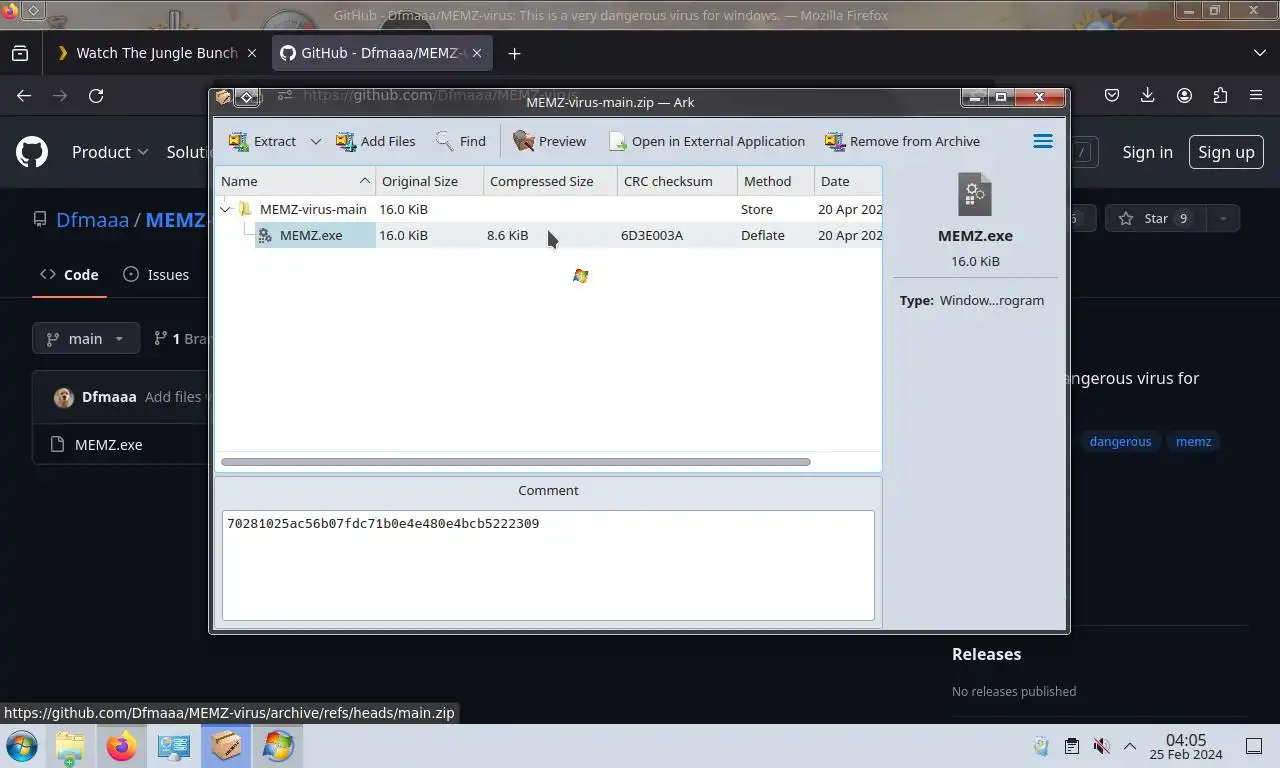Image resolution: width=1280 pixels, height=768 pixels.
Task: Close the Jungle Bunch tab
Action: 251,53
